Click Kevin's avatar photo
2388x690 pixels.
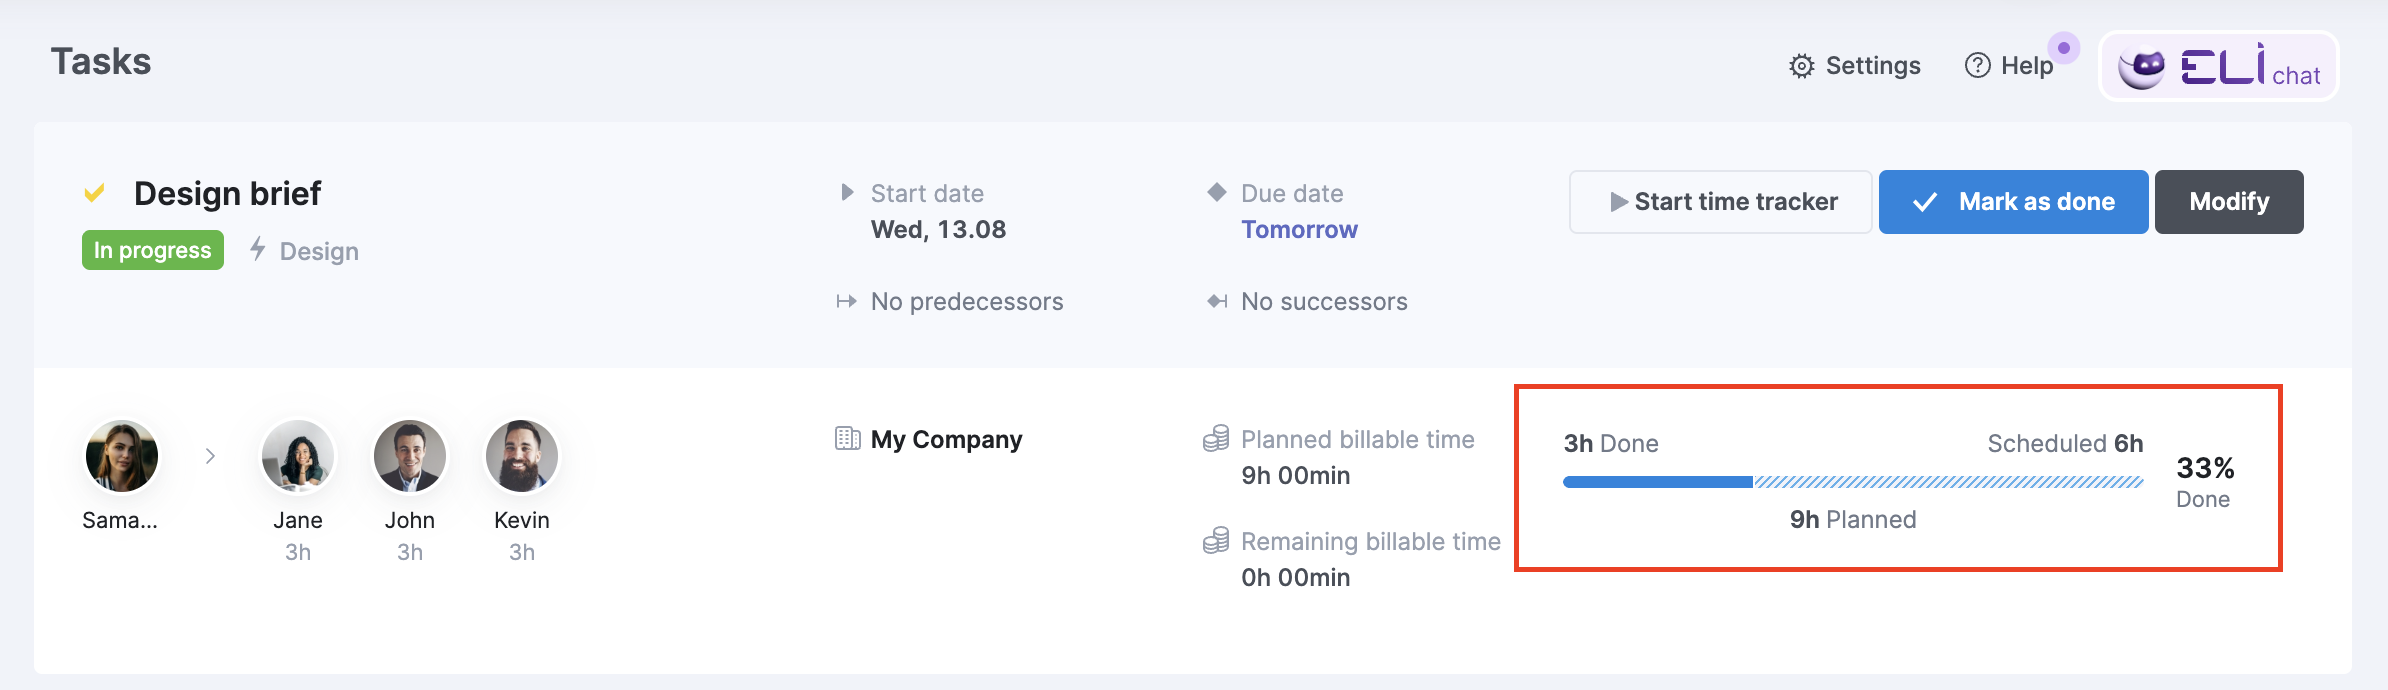(521, 455)
